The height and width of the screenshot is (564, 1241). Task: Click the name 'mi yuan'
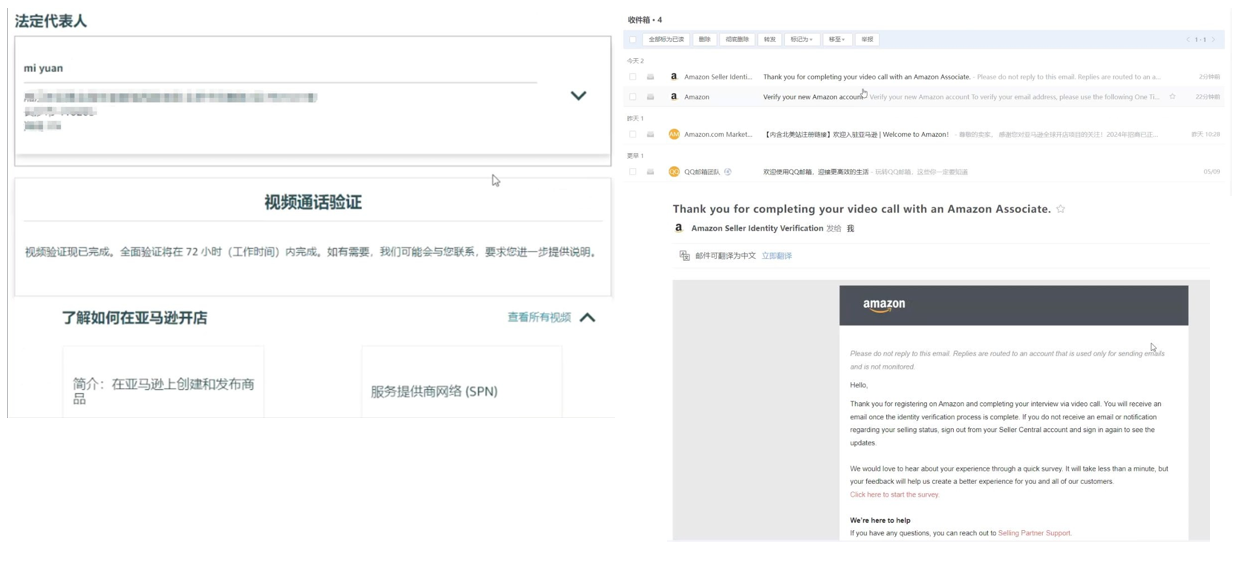click(43, 68)
